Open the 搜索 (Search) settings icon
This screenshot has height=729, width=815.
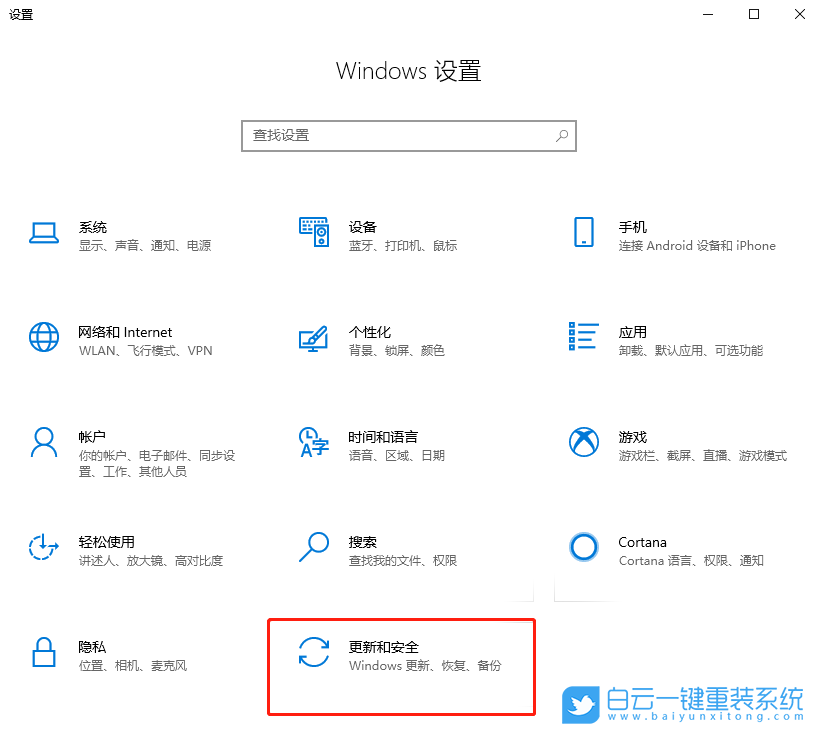coord(314,547)
